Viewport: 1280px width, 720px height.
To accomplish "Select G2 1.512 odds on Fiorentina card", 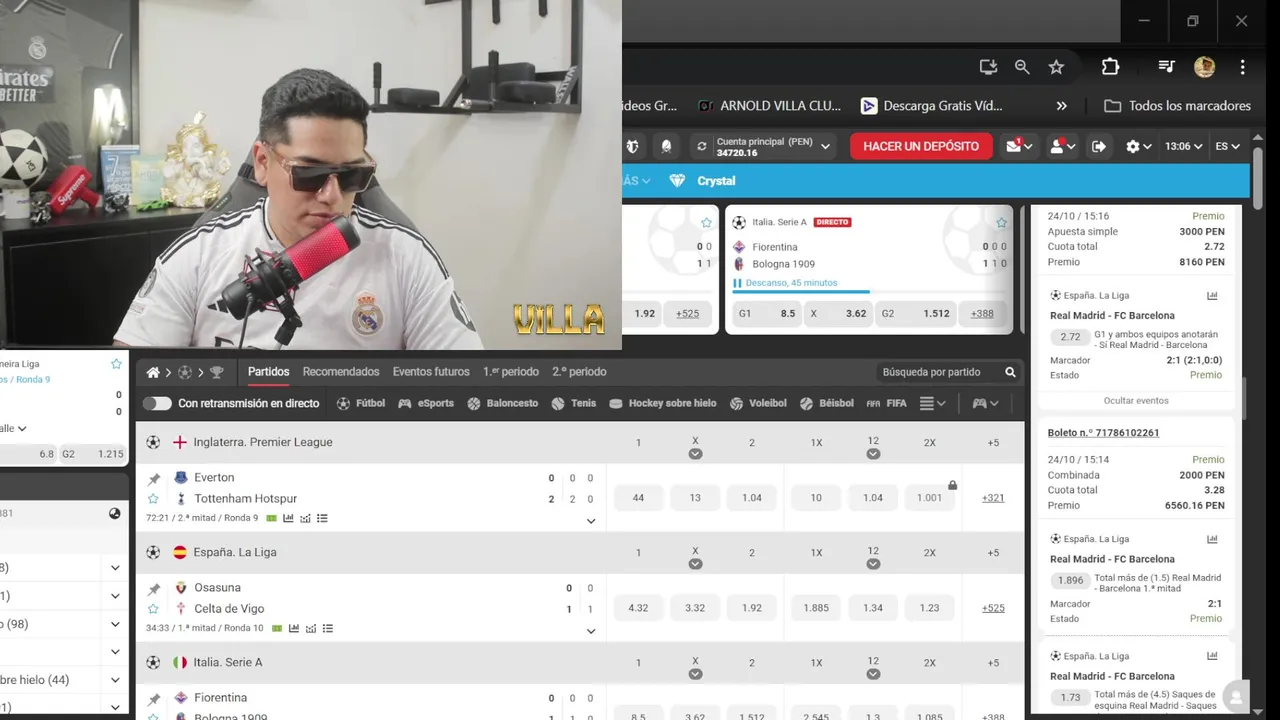I will tap(915, 313).
